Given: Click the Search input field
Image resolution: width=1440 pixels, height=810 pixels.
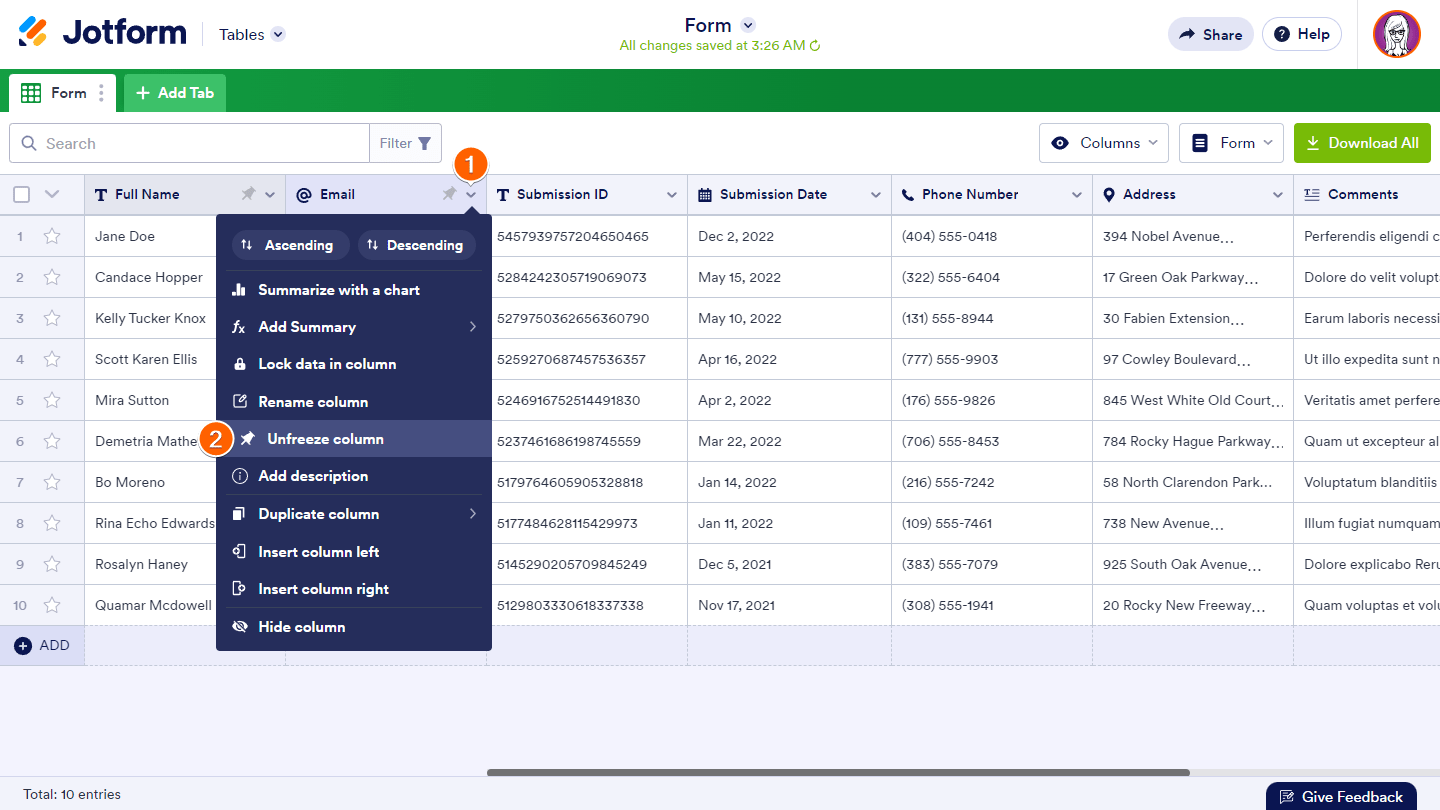Looking at the screenshot, I should point(200,144).
